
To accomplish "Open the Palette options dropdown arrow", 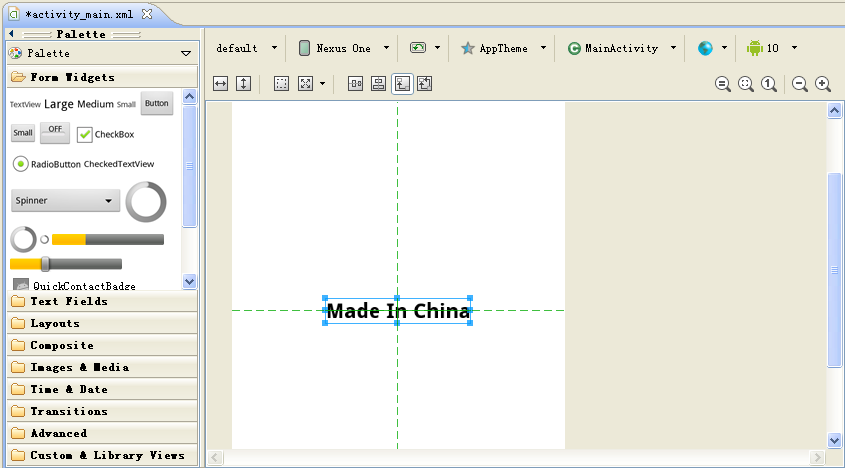I will (x=186, y=53).
